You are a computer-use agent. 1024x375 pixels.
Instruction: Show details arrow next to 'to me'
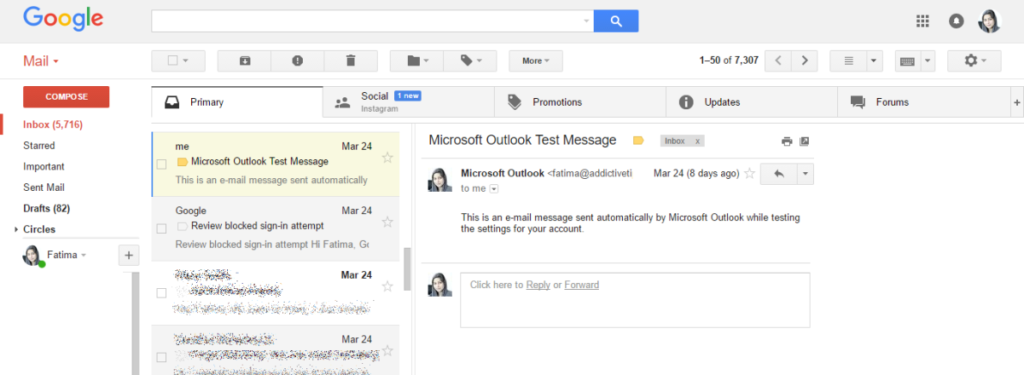point(494,189)
